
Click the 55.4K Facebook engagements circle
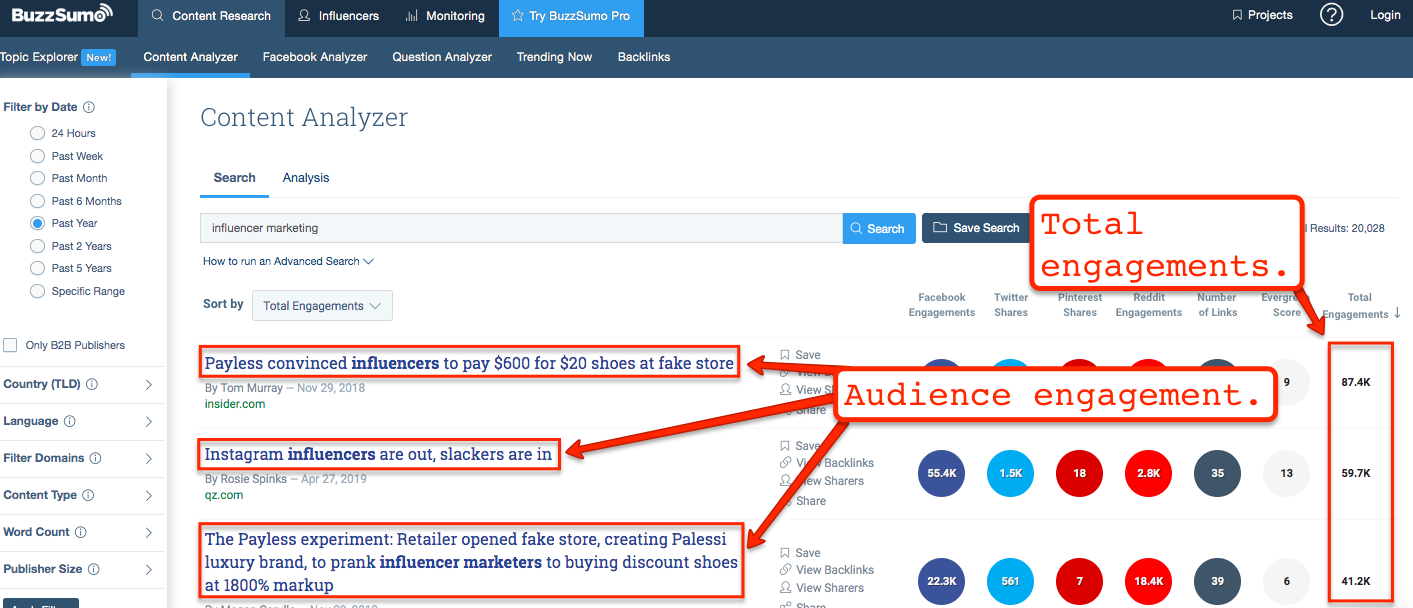coord(941,473)
